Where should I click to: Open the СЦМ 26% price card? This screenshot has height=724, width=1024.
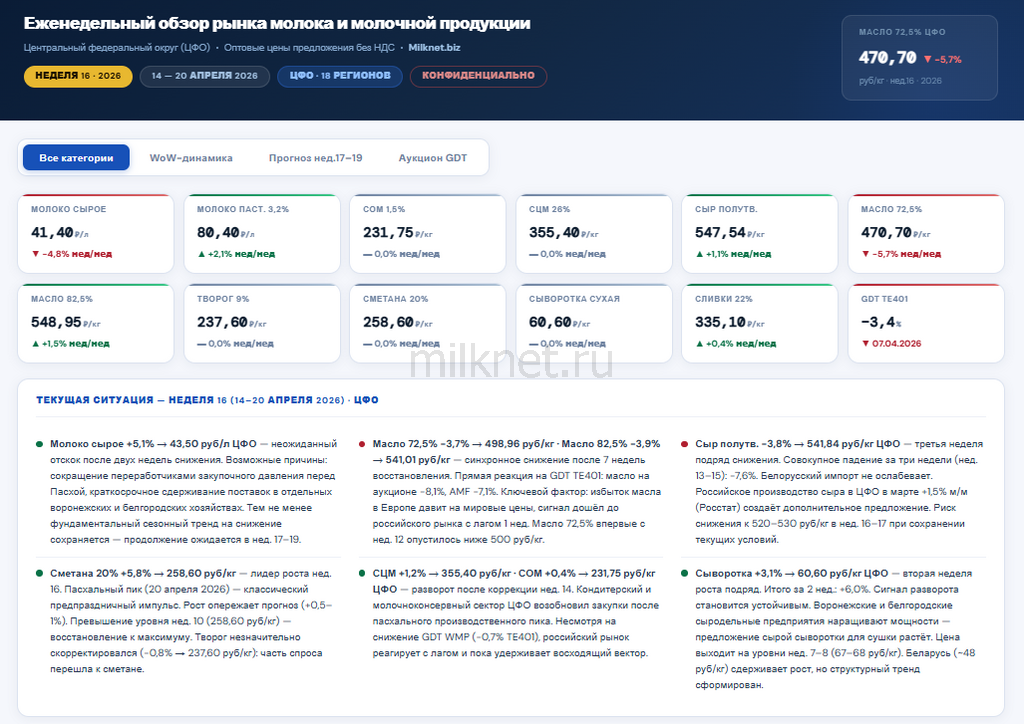tap(594, 233)
